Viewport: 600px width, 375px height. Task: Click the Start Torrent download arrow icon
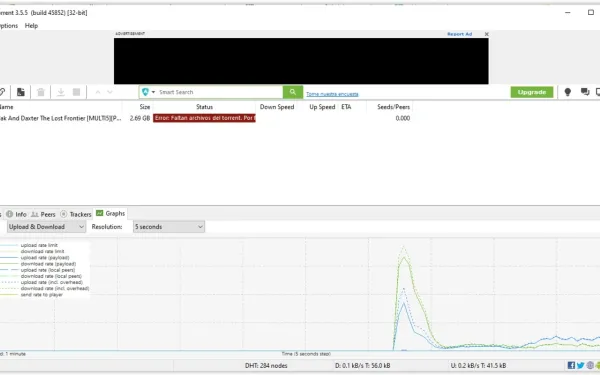(60, 92)
